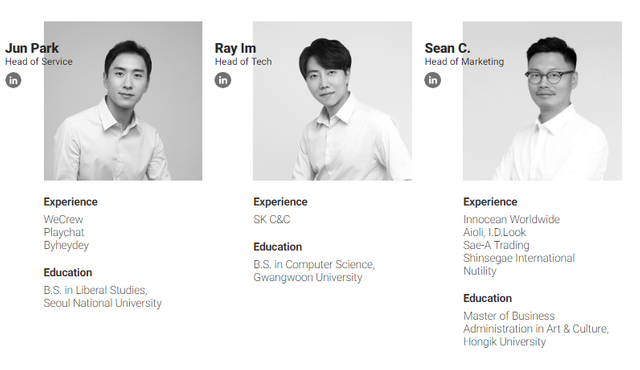Click WeCrew in Jun Park's experience
Screen dimensions: 640x370
pos(63,219)
